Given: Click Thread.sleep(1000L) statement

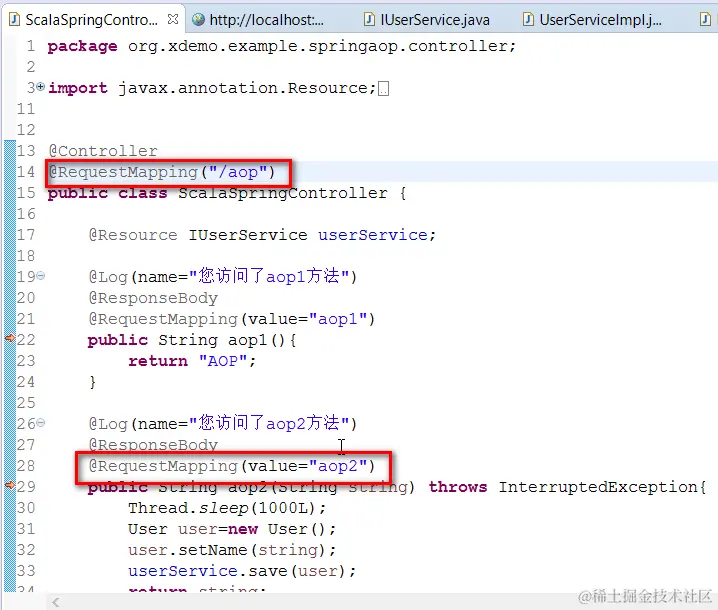Looking at the screenshot, I should coord(227,508).
